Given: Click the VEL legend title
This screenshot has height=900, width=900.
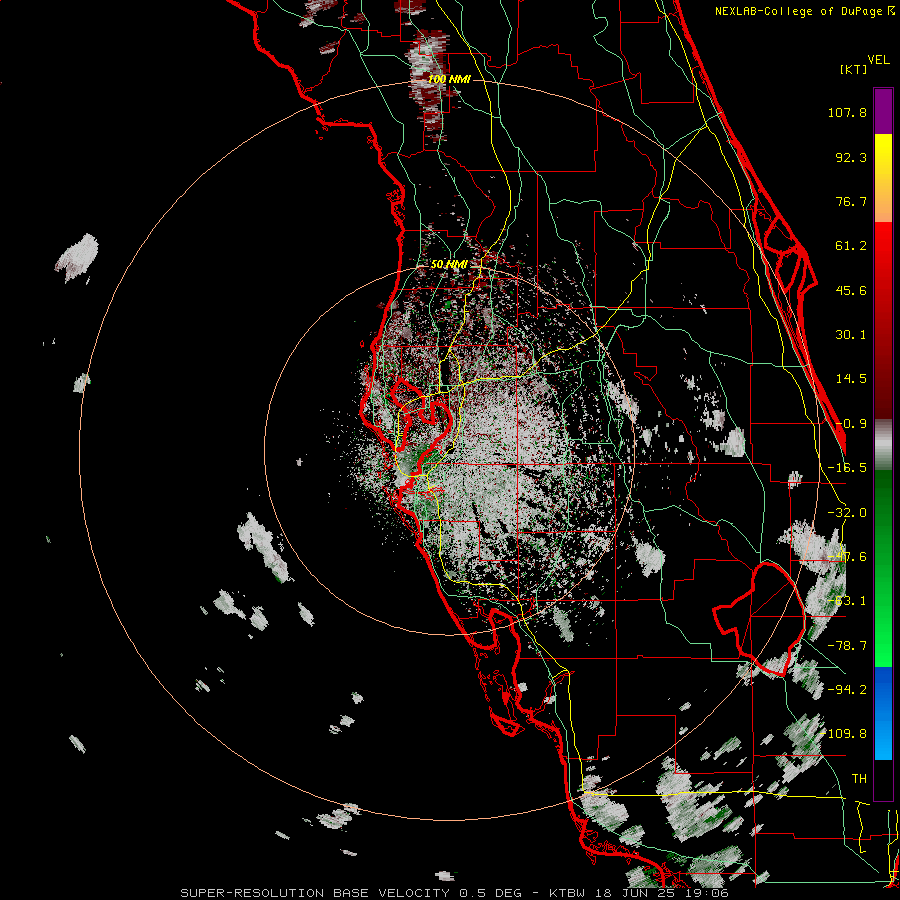Looking at the screenshot, I should tap(878, 60).
